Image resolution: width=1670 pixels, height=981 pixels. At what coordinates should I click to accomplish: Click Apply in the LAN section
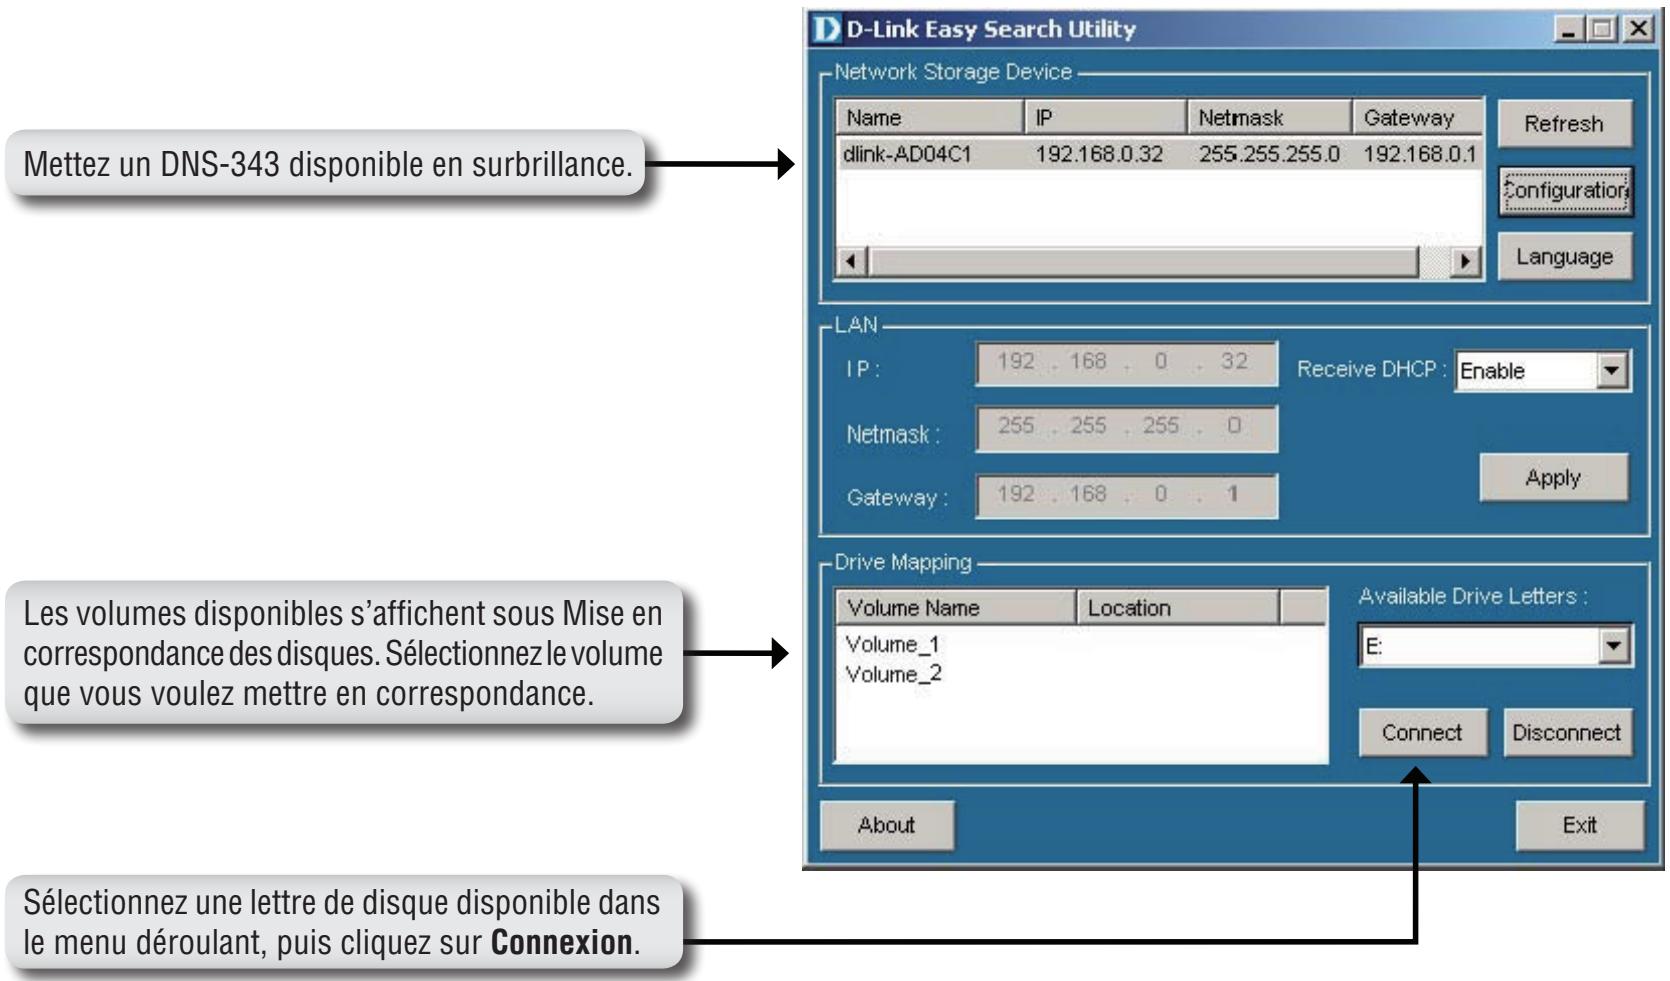(x=1553, y=478)
